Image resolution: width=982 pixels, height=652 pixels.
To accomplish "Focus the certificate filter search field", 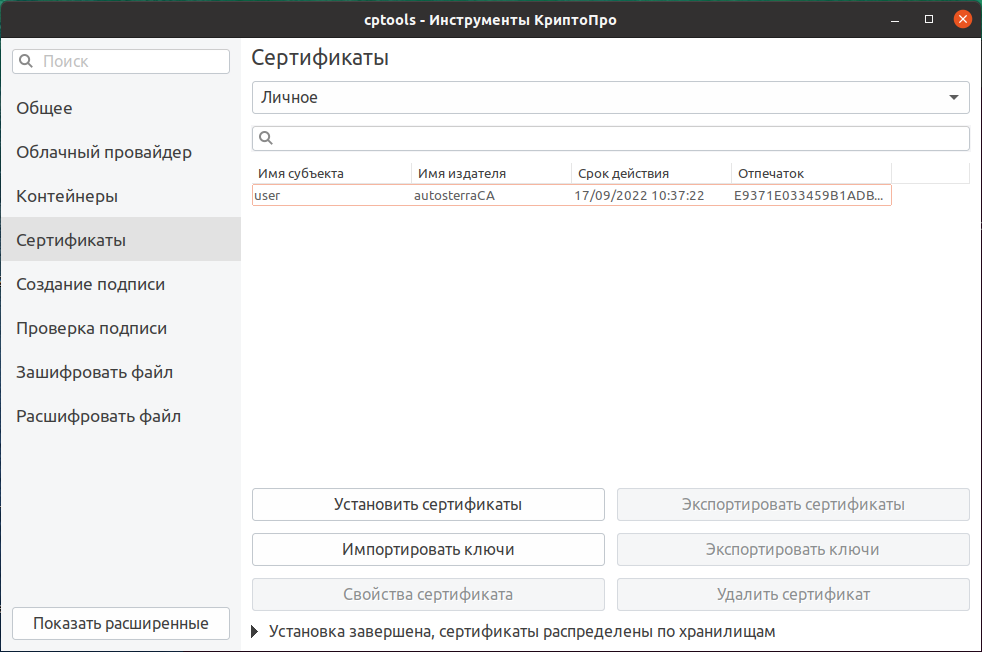I will (x=611, y=138).
